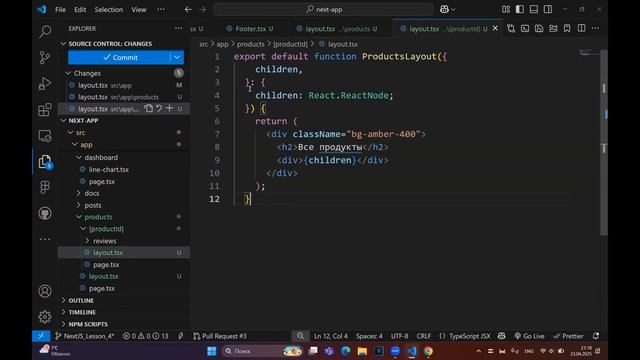Screen dimensions: 640x360
Task: Toggle the secondary side bar visibility
Action: [x=548, y=9]
